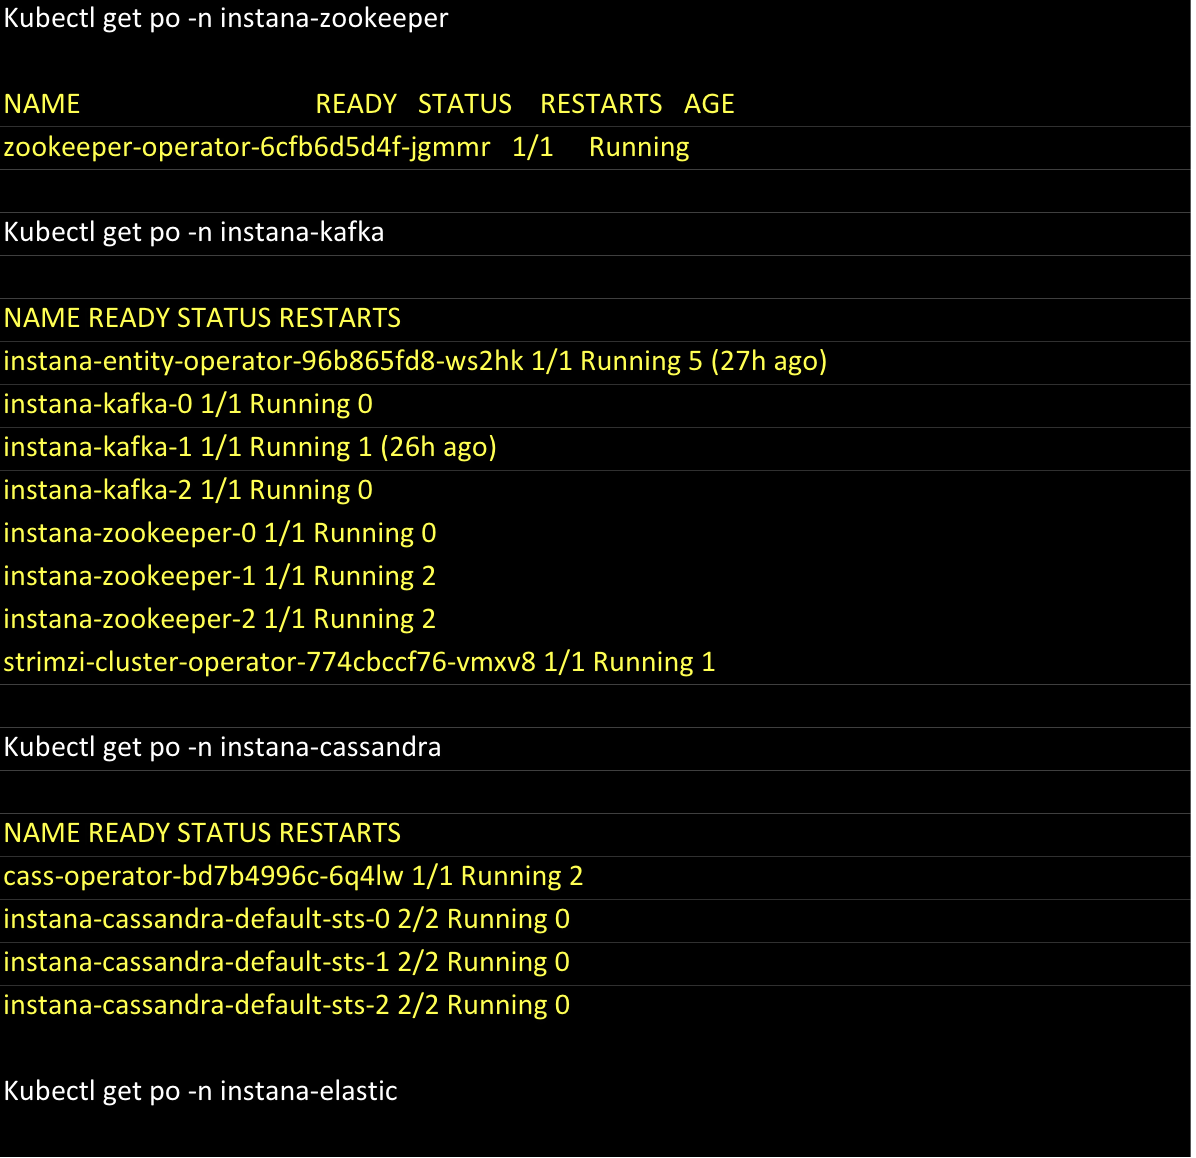Select the instana-entity-operator-96b865fd8-ws2hk row
The height and width of the screenshot is (1158, 1196).
(415, 361)
